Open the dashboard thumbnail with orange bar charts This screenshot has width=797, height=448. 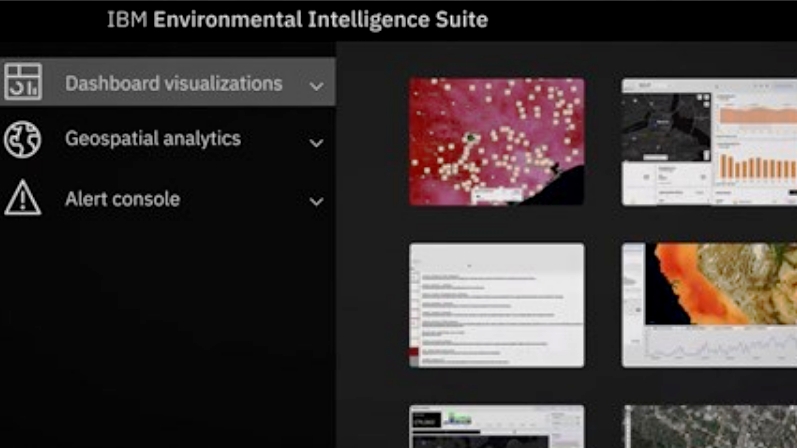(709, 141)
